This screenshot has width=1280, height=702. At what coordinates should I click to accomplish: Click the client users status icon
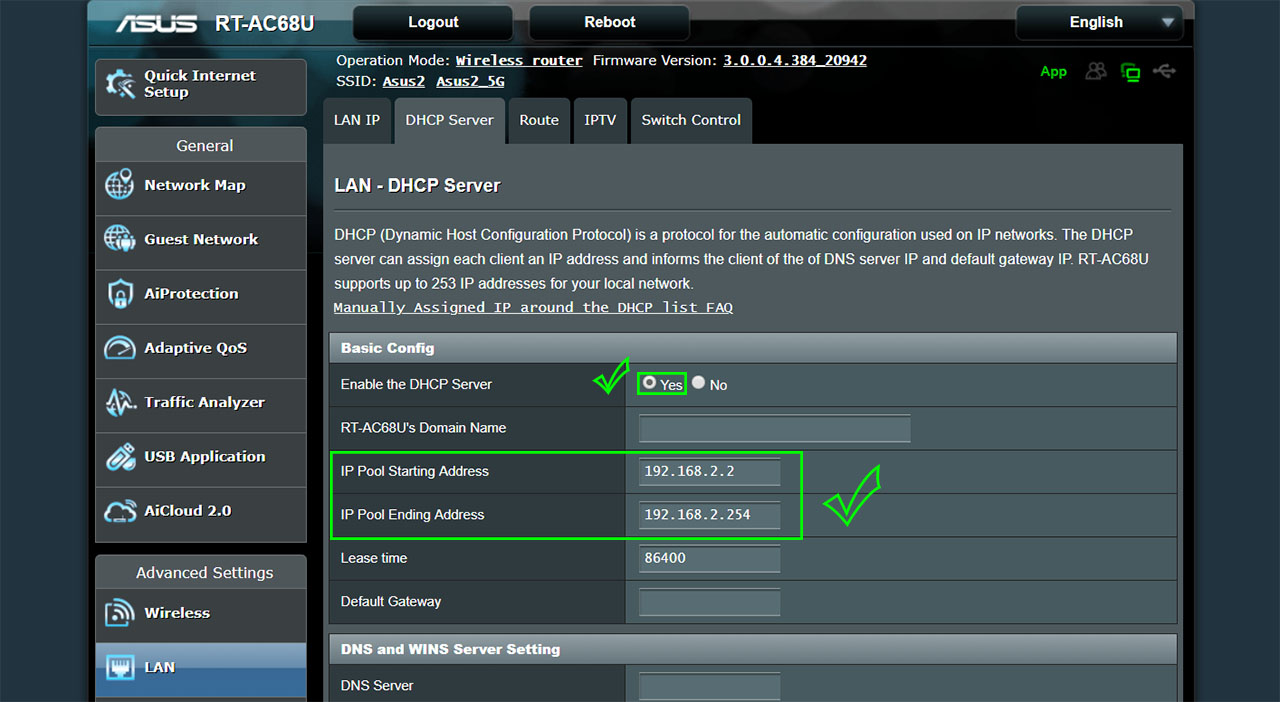(1097, 71)
